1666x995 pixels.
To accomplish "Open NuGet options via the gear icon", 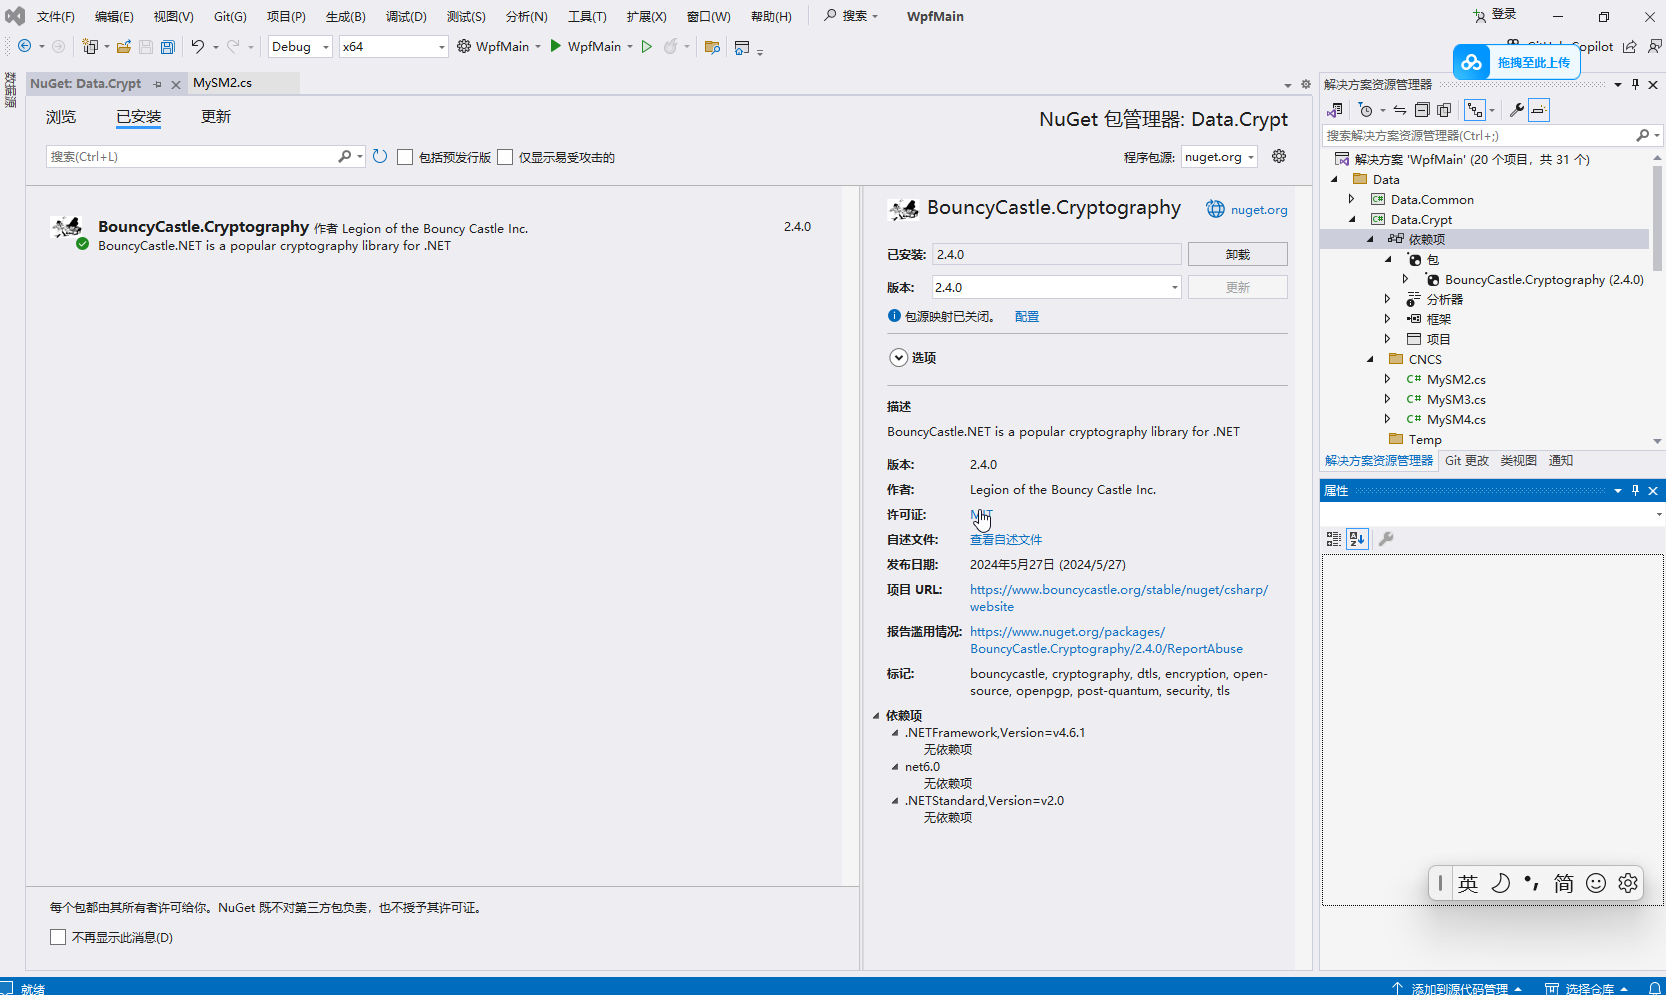I will (1279, 156).
